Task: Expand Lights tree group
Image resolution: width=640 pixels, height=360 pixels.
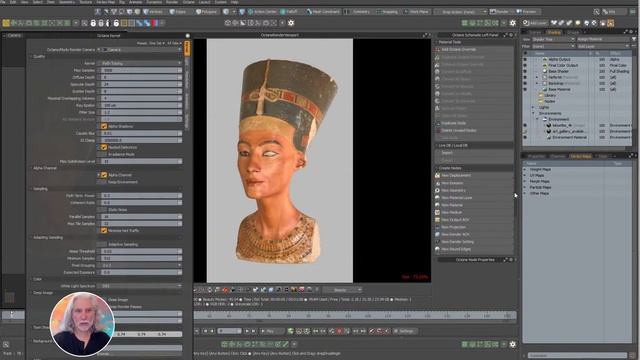Action: pos(533,107)
